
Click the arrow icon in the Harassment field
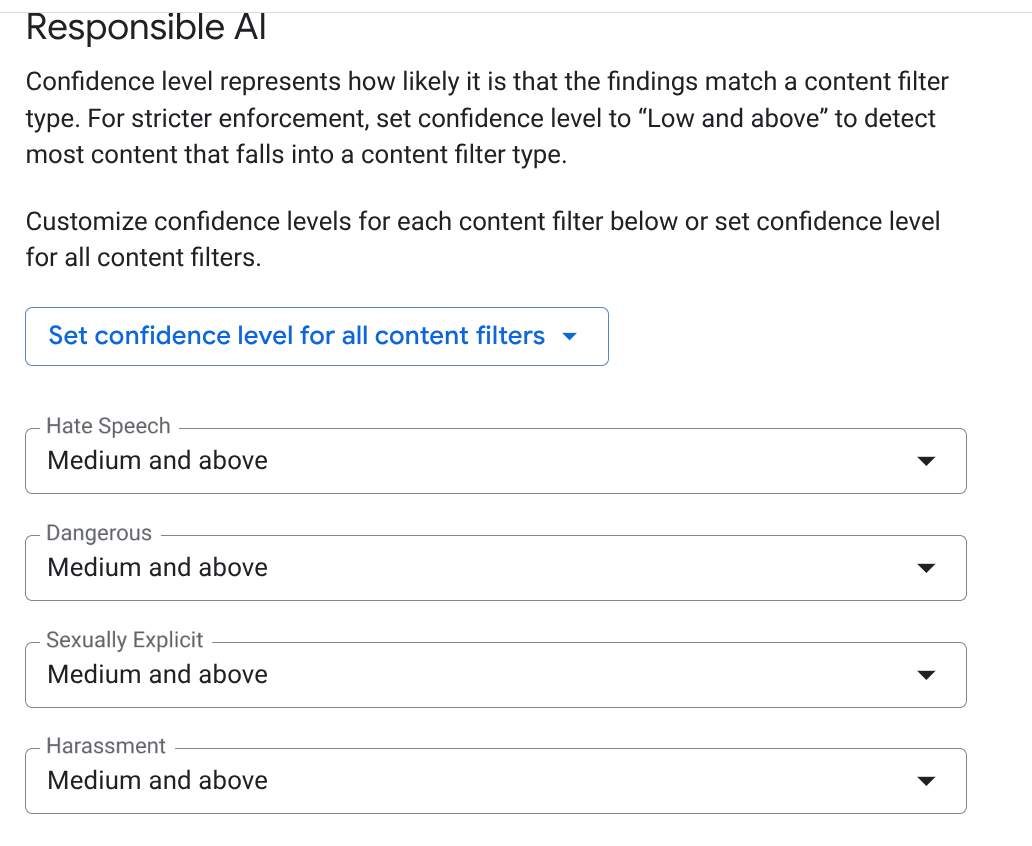926,781
